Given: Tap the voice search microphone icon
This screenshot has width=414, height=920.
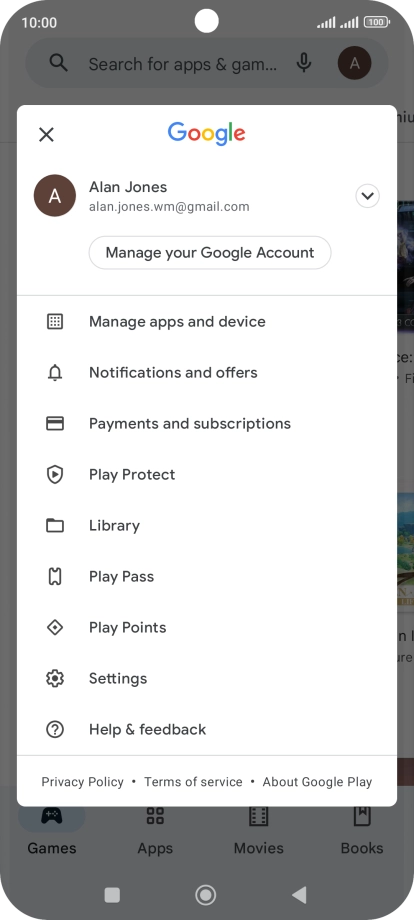Looking at the screenshot, I should [304, 63].
